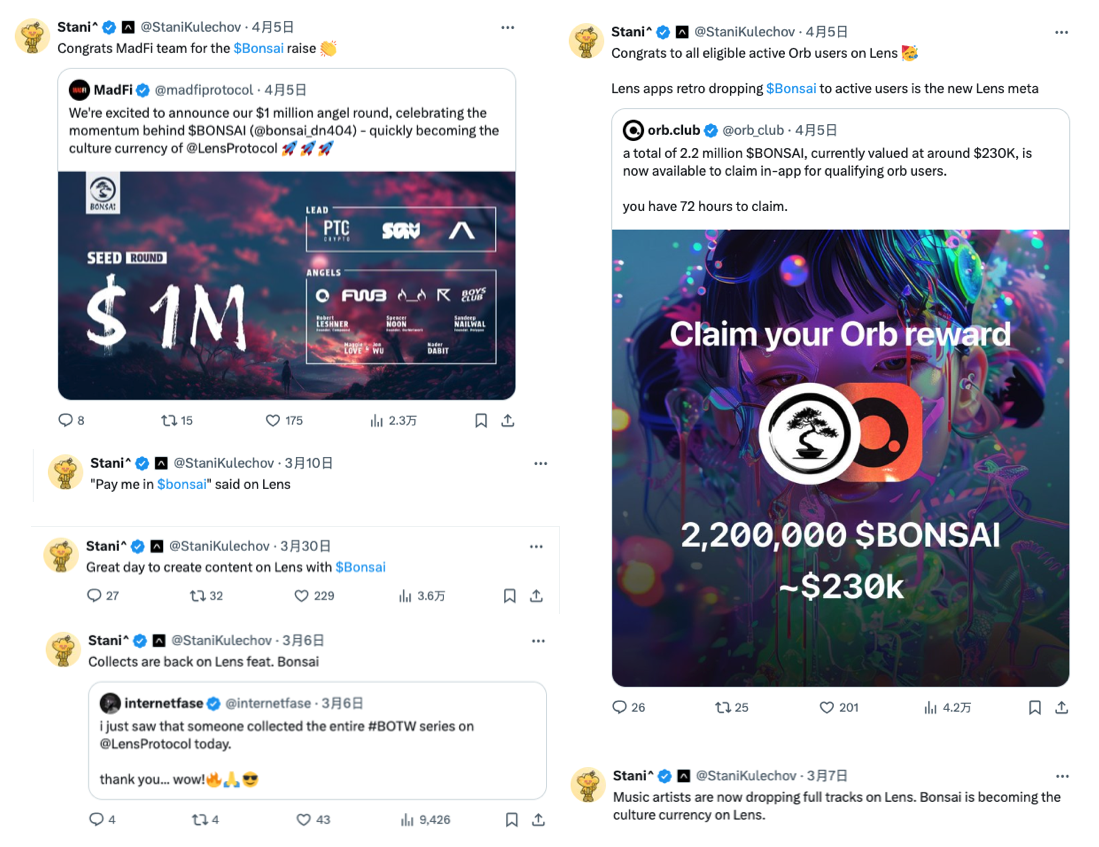Open more options on Orb users tweet
The height and width of the screenshot is (847, 1099).
point(1062,32)
